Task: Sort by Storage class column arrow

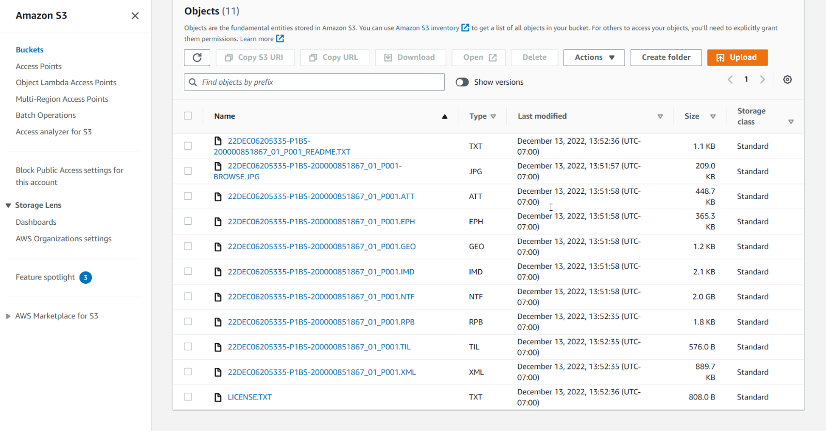Action: 791,122
